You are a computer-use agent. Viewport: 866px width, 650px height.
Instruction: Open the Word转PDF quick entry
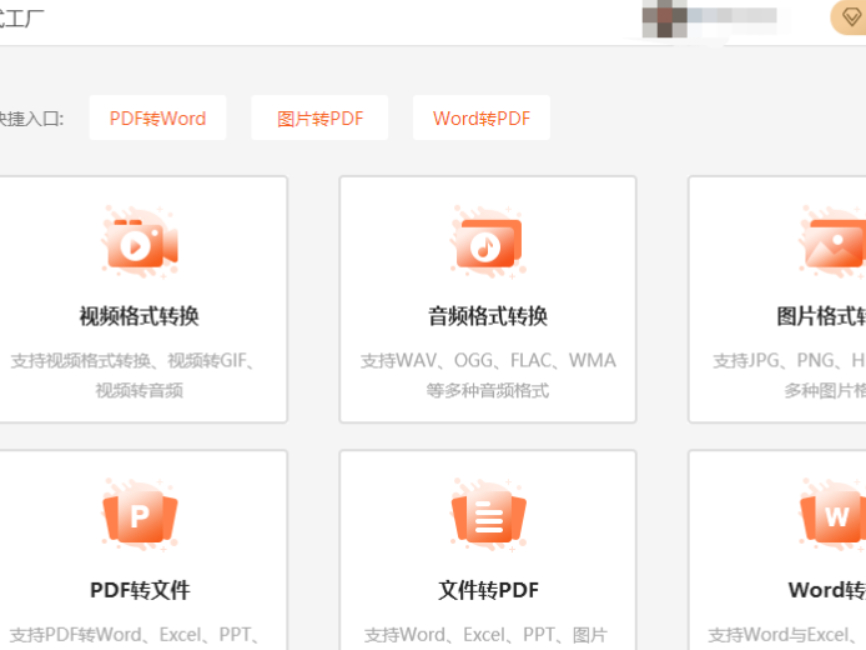pyautogui.click(x=481, y=118)
